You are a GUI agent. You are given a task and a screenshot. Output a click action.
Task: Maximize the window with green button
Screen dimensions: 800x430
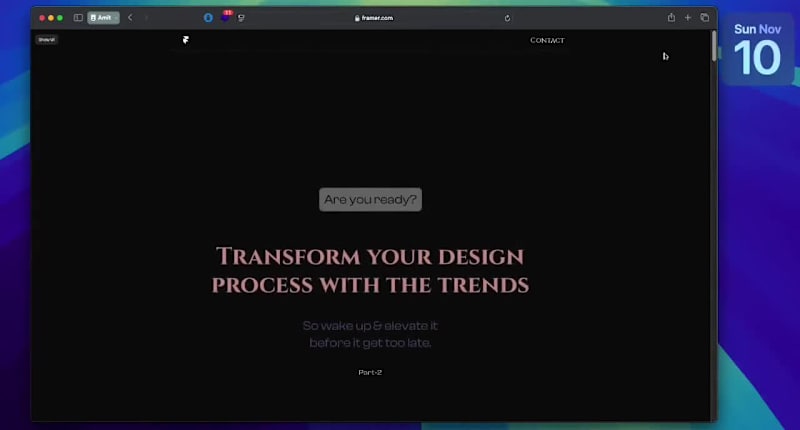pos(60,18)
